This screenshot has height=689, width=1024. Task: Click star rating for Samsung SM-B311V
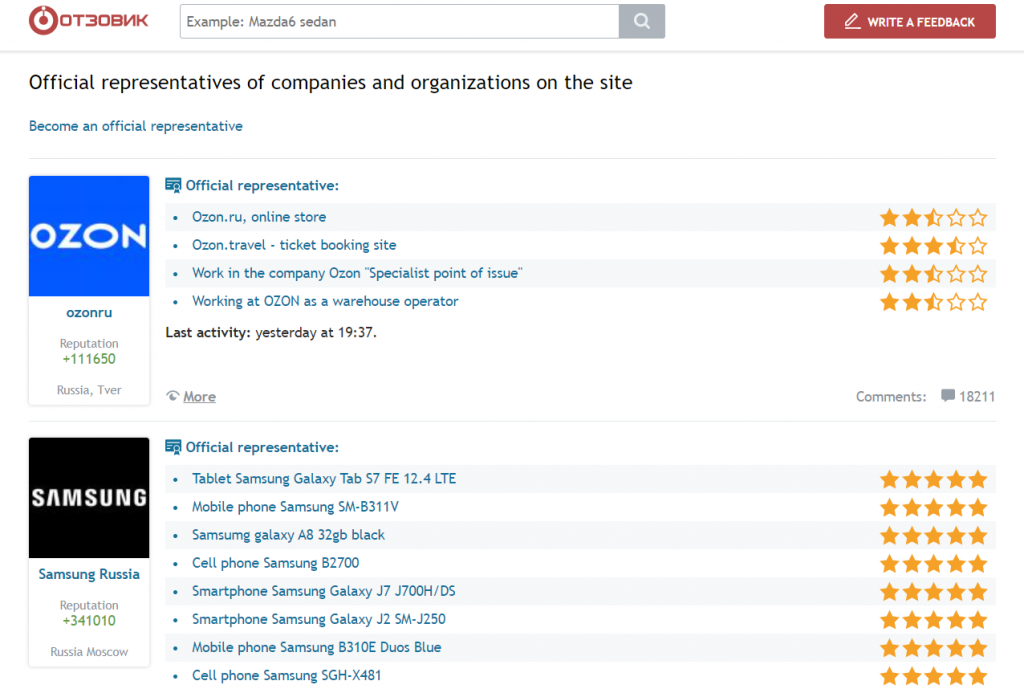tap(933, 507)
